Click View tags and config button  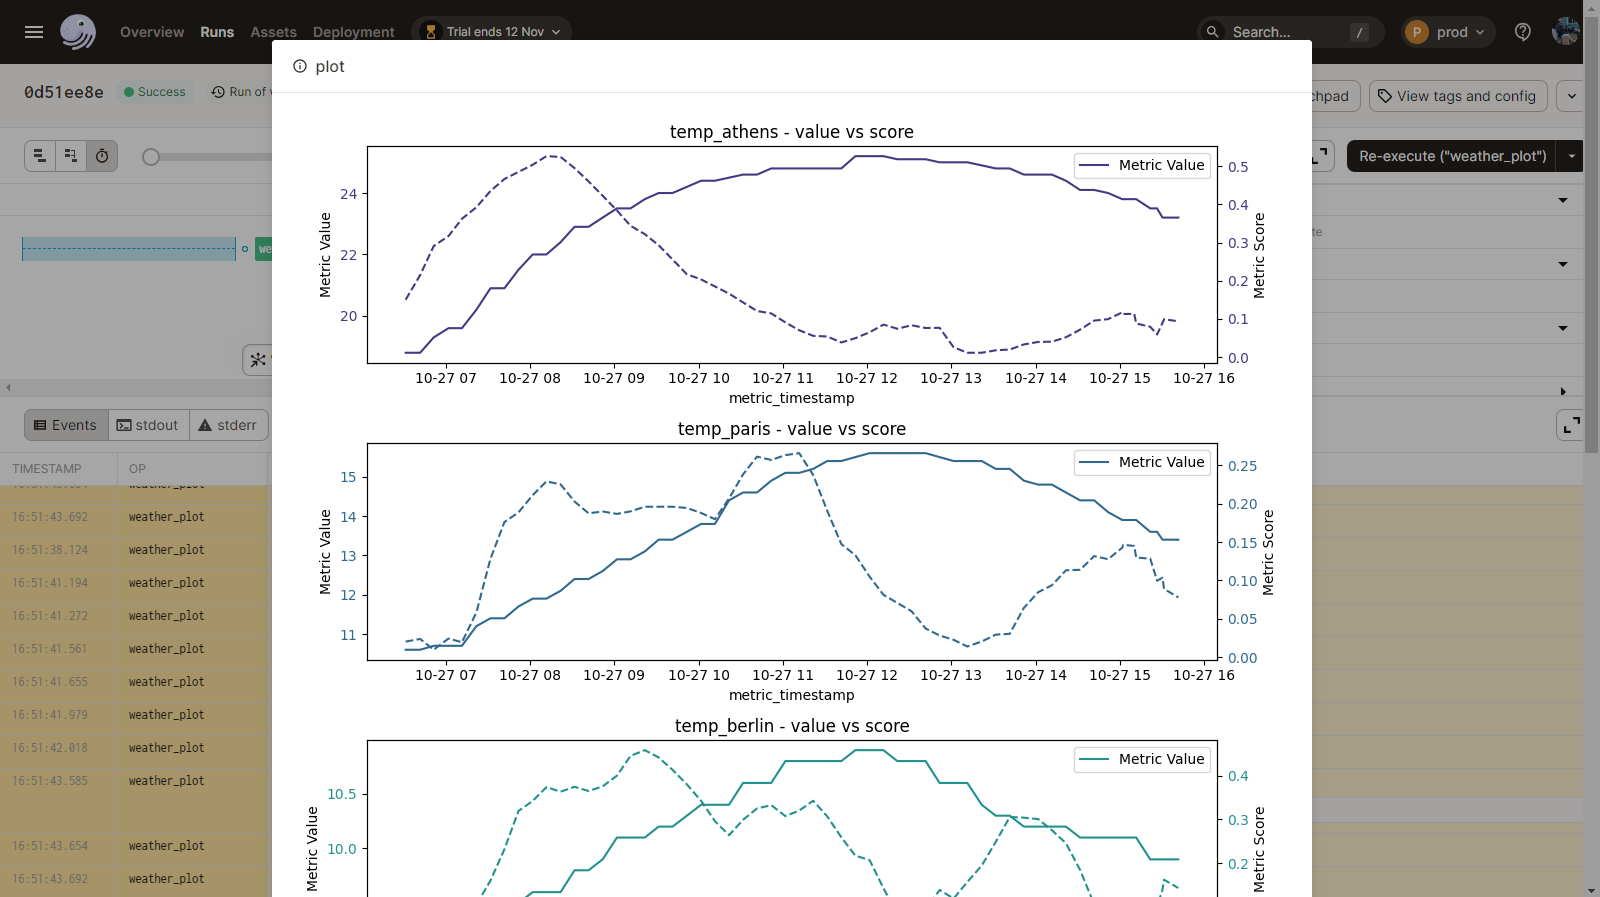click(x=1458, y=96)
